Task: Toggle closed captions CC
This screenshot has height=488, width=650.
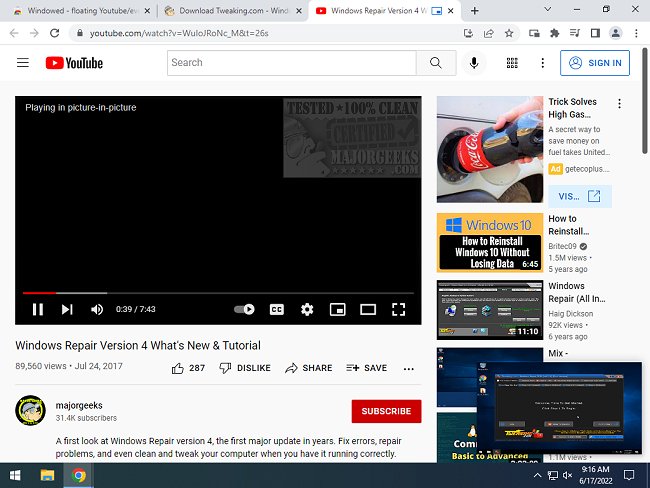Action: [276, 309]
